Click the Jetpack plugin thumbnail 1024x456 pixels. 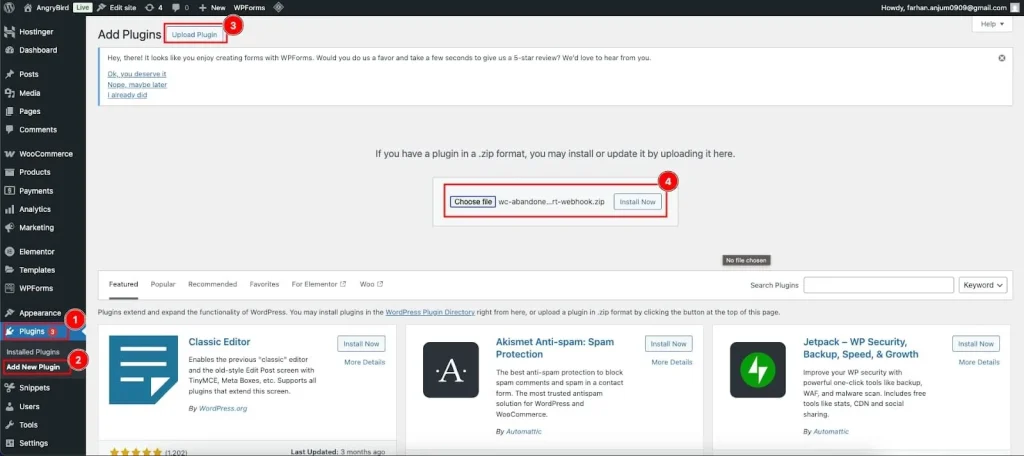coord(758,370)
